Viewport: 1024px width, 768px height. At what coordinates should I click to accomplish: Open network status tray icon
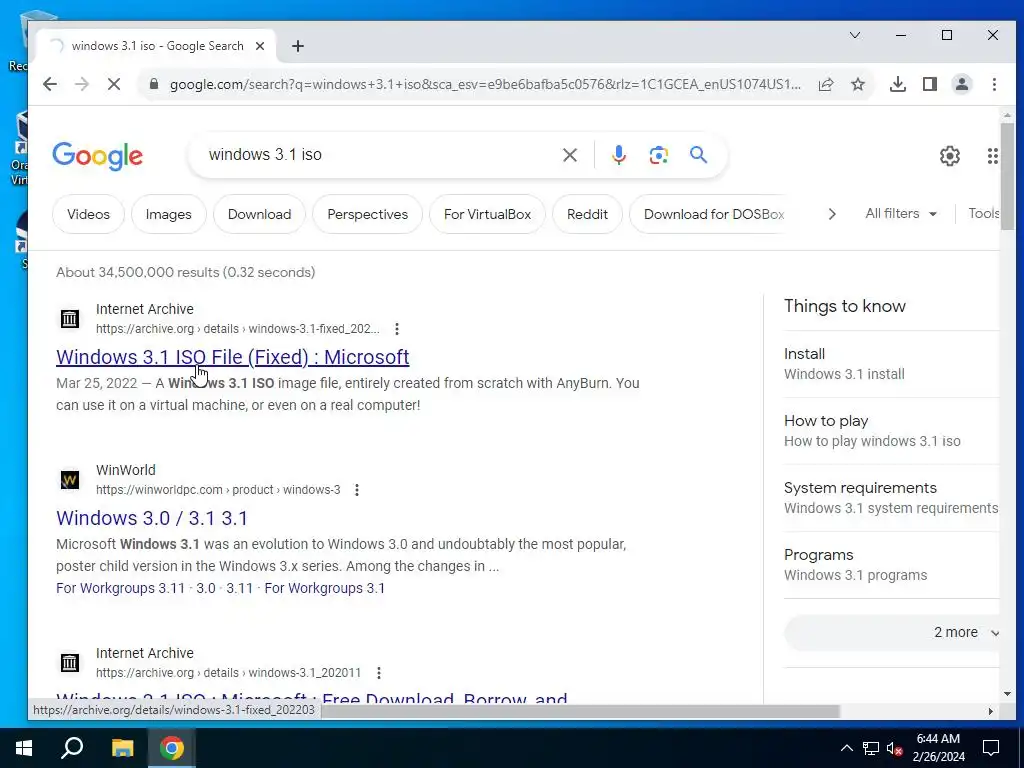coord(871,748)
